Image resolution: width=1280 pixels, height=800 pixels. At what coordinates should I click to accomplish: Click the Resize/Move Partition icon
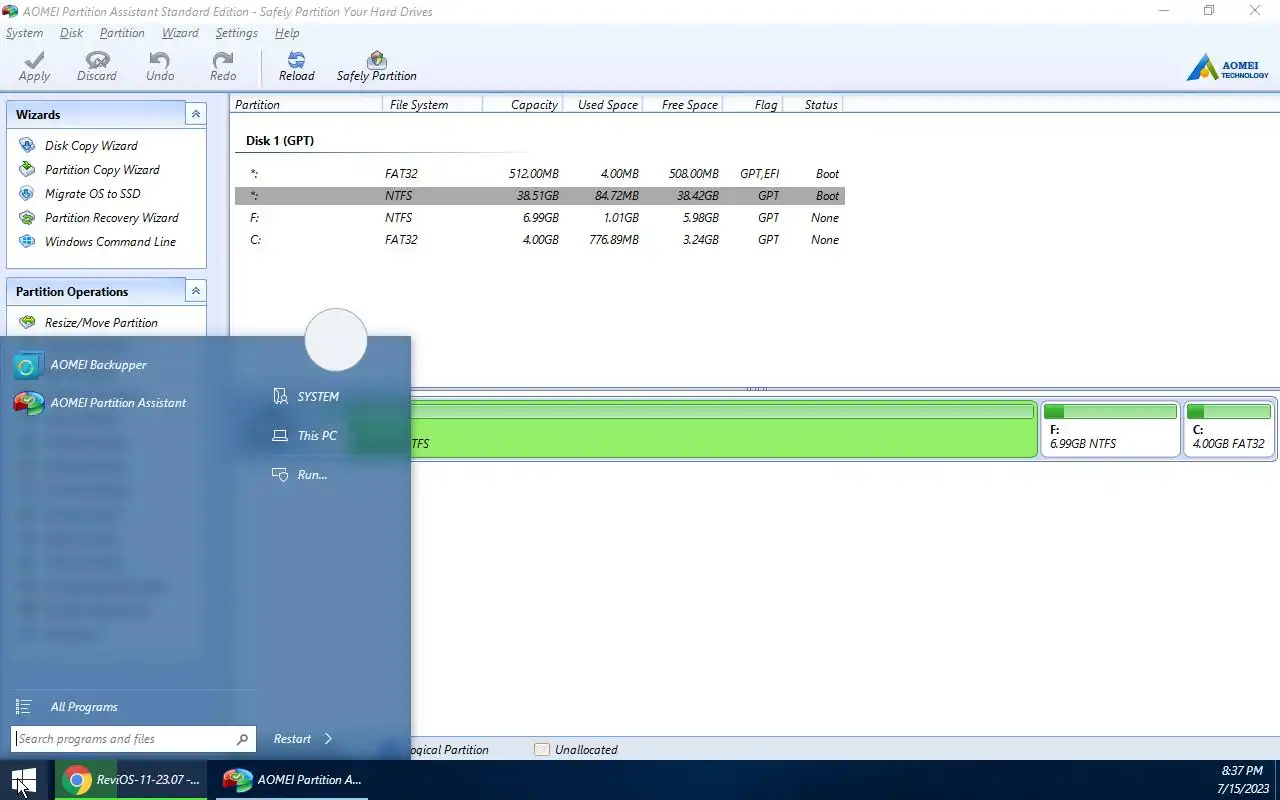[x=27, y=323]
